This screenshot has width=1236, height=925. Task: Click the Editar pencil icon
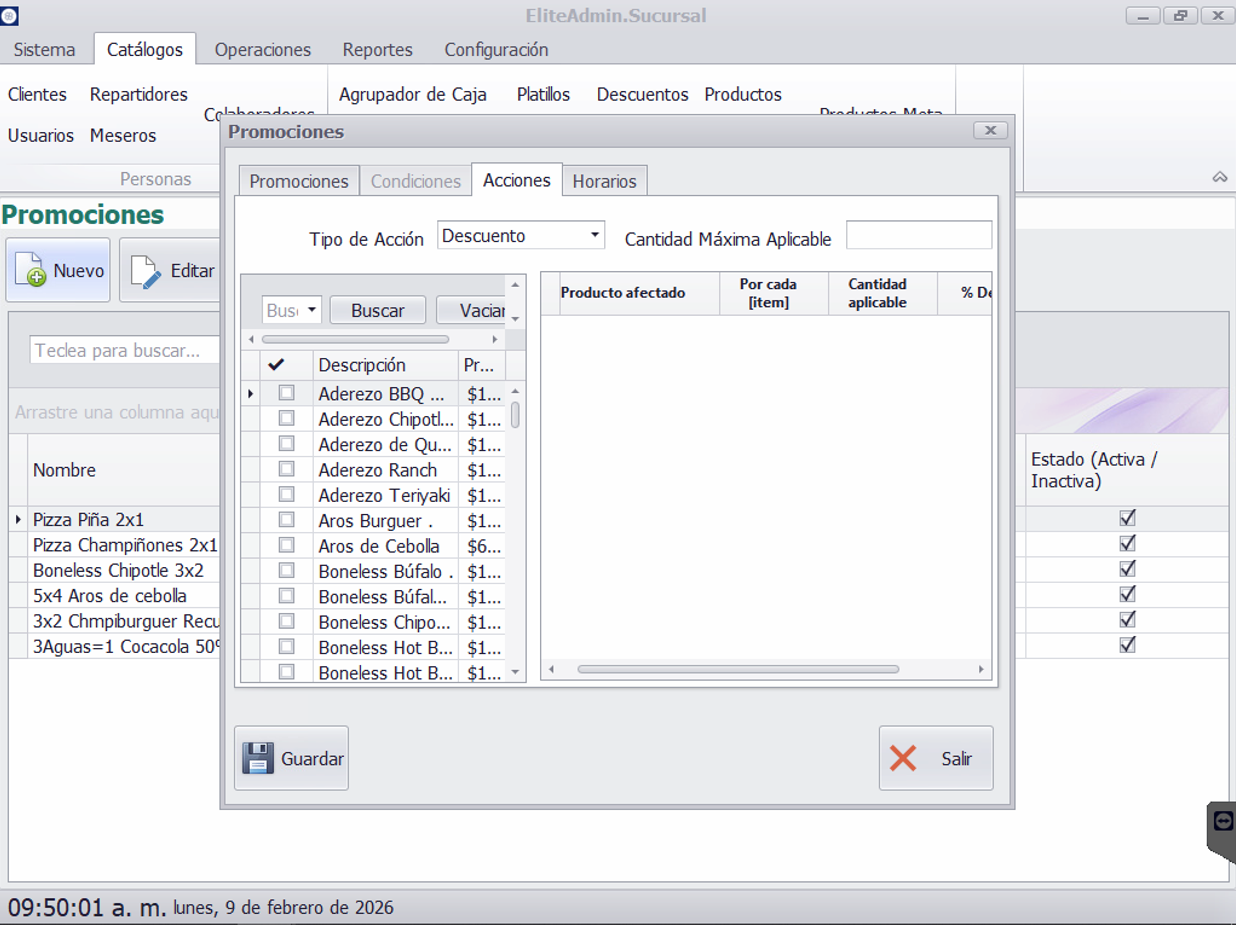(x=146, y=271)
